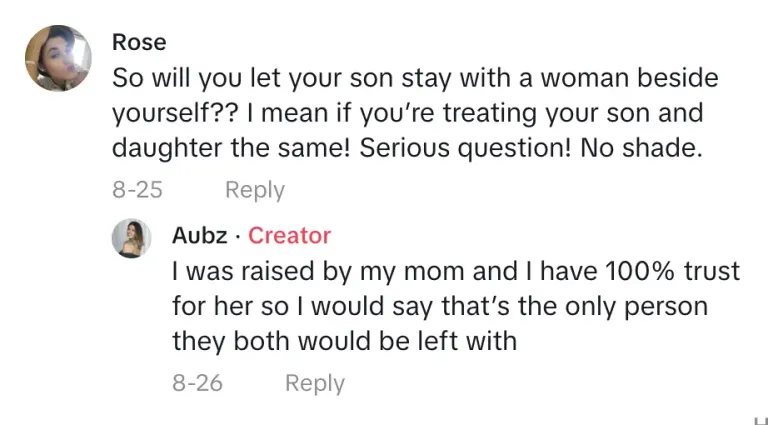The image size is (768, 425).
Task: Click the 8-25 timestamp
Action: (137, 189)
